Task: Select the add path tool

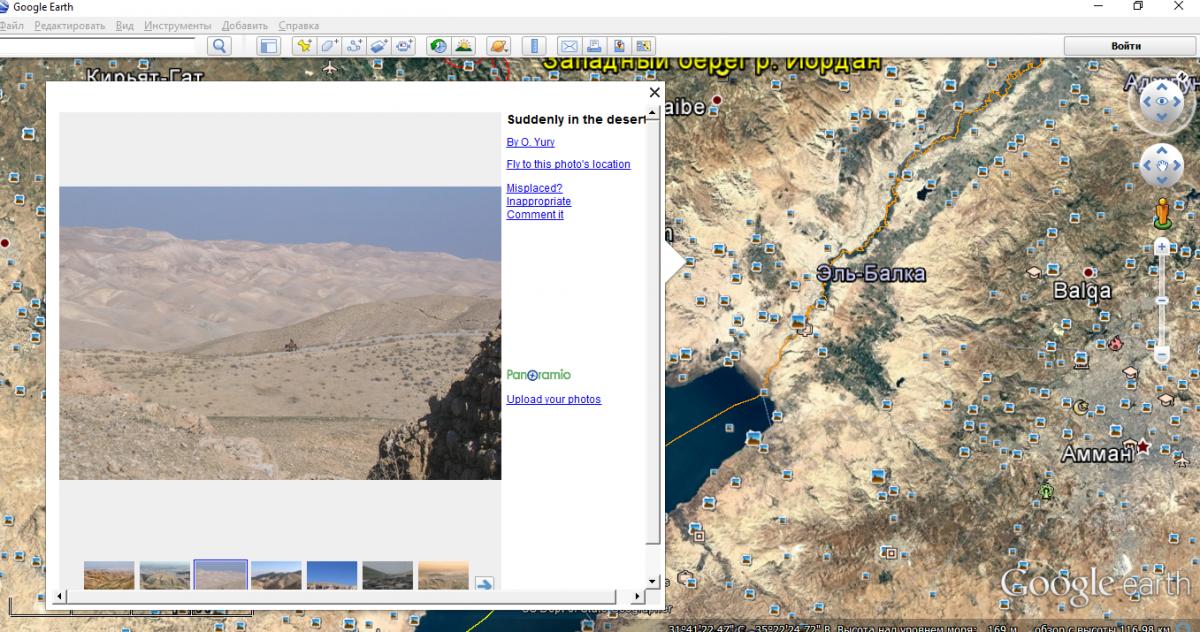Action: (355, 46)
